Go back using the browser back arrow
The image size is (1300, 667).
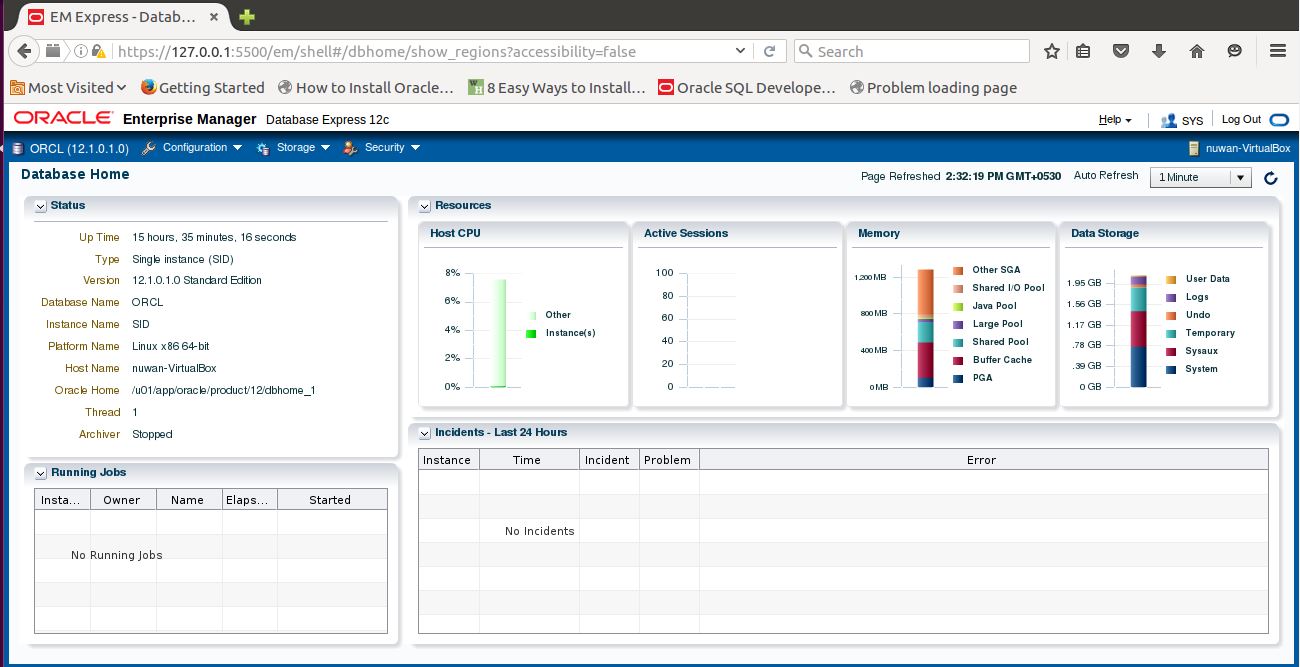click(26, 51)
